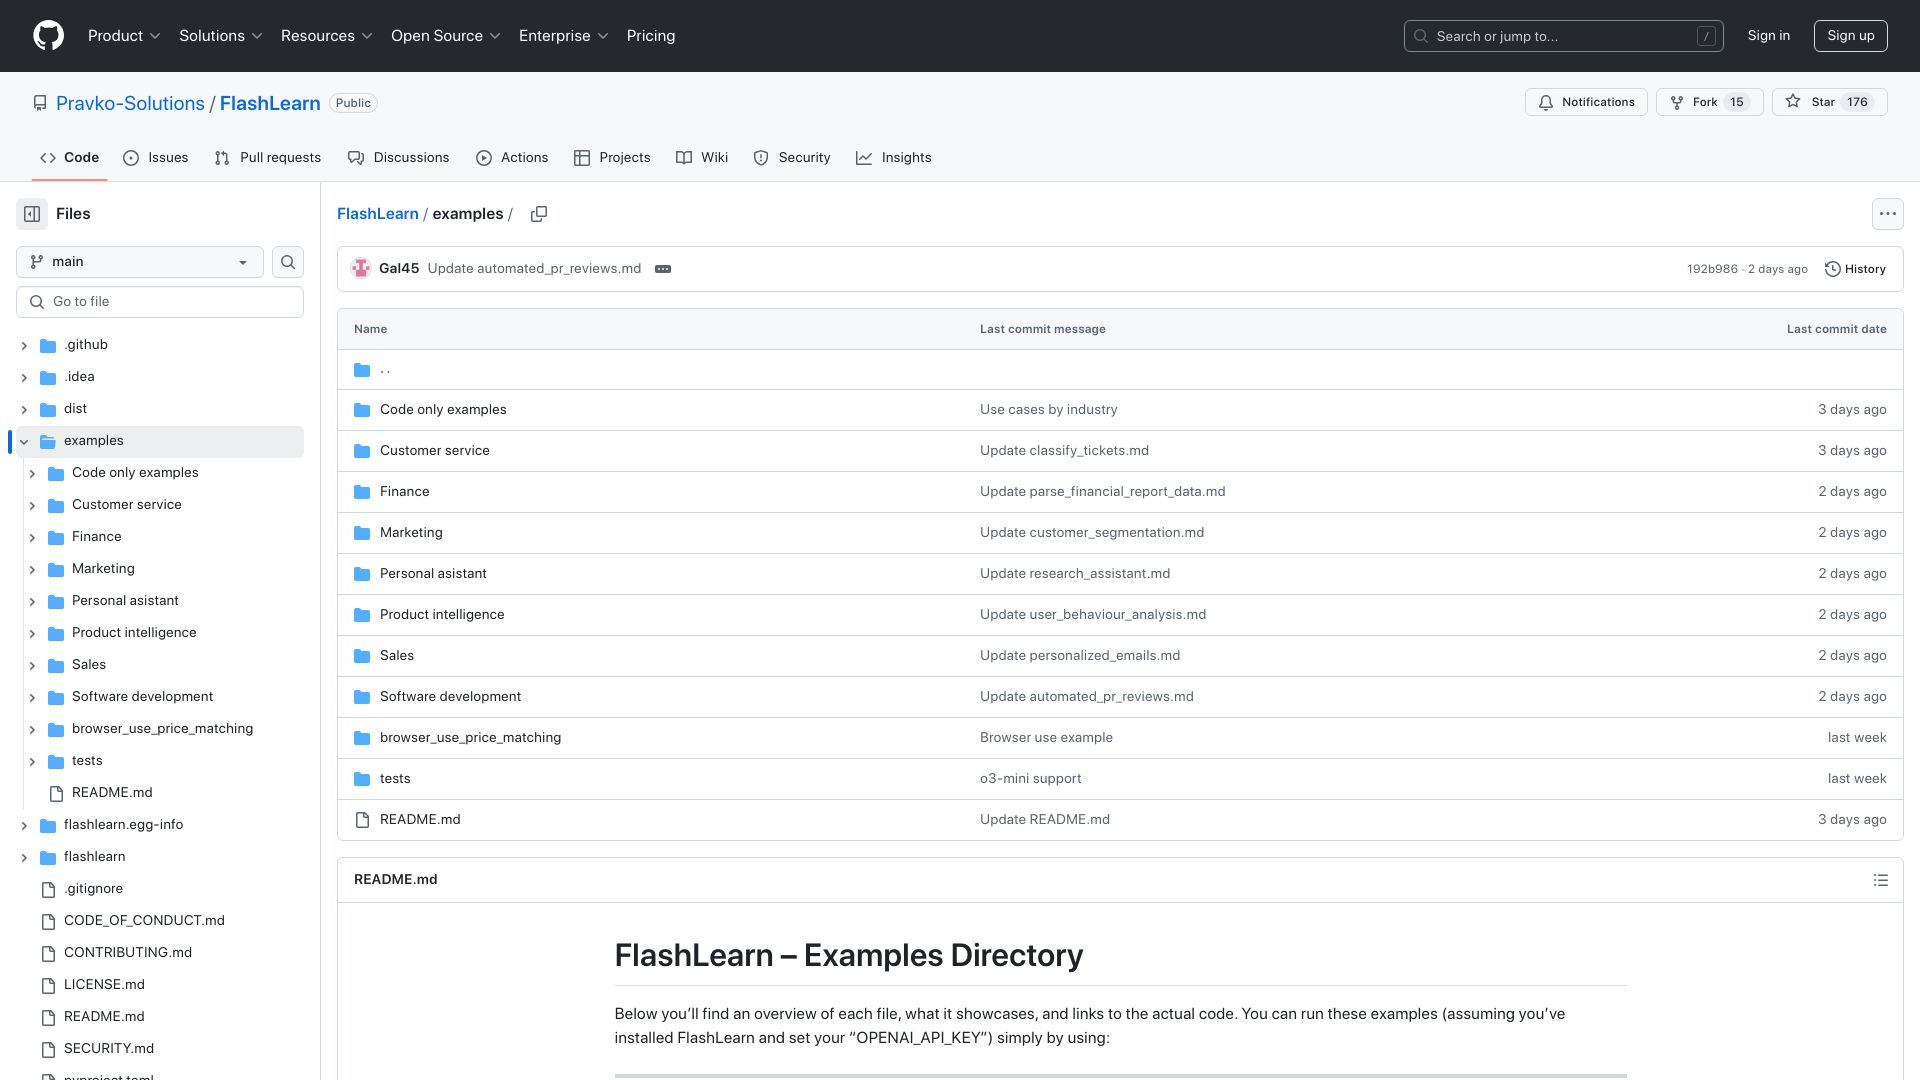The width and height of the screenshot is (1920, 1080).
Task: Expand the flashlearn folder in sidebar tree
Action: pyautogui.click(x=24, y=858)
